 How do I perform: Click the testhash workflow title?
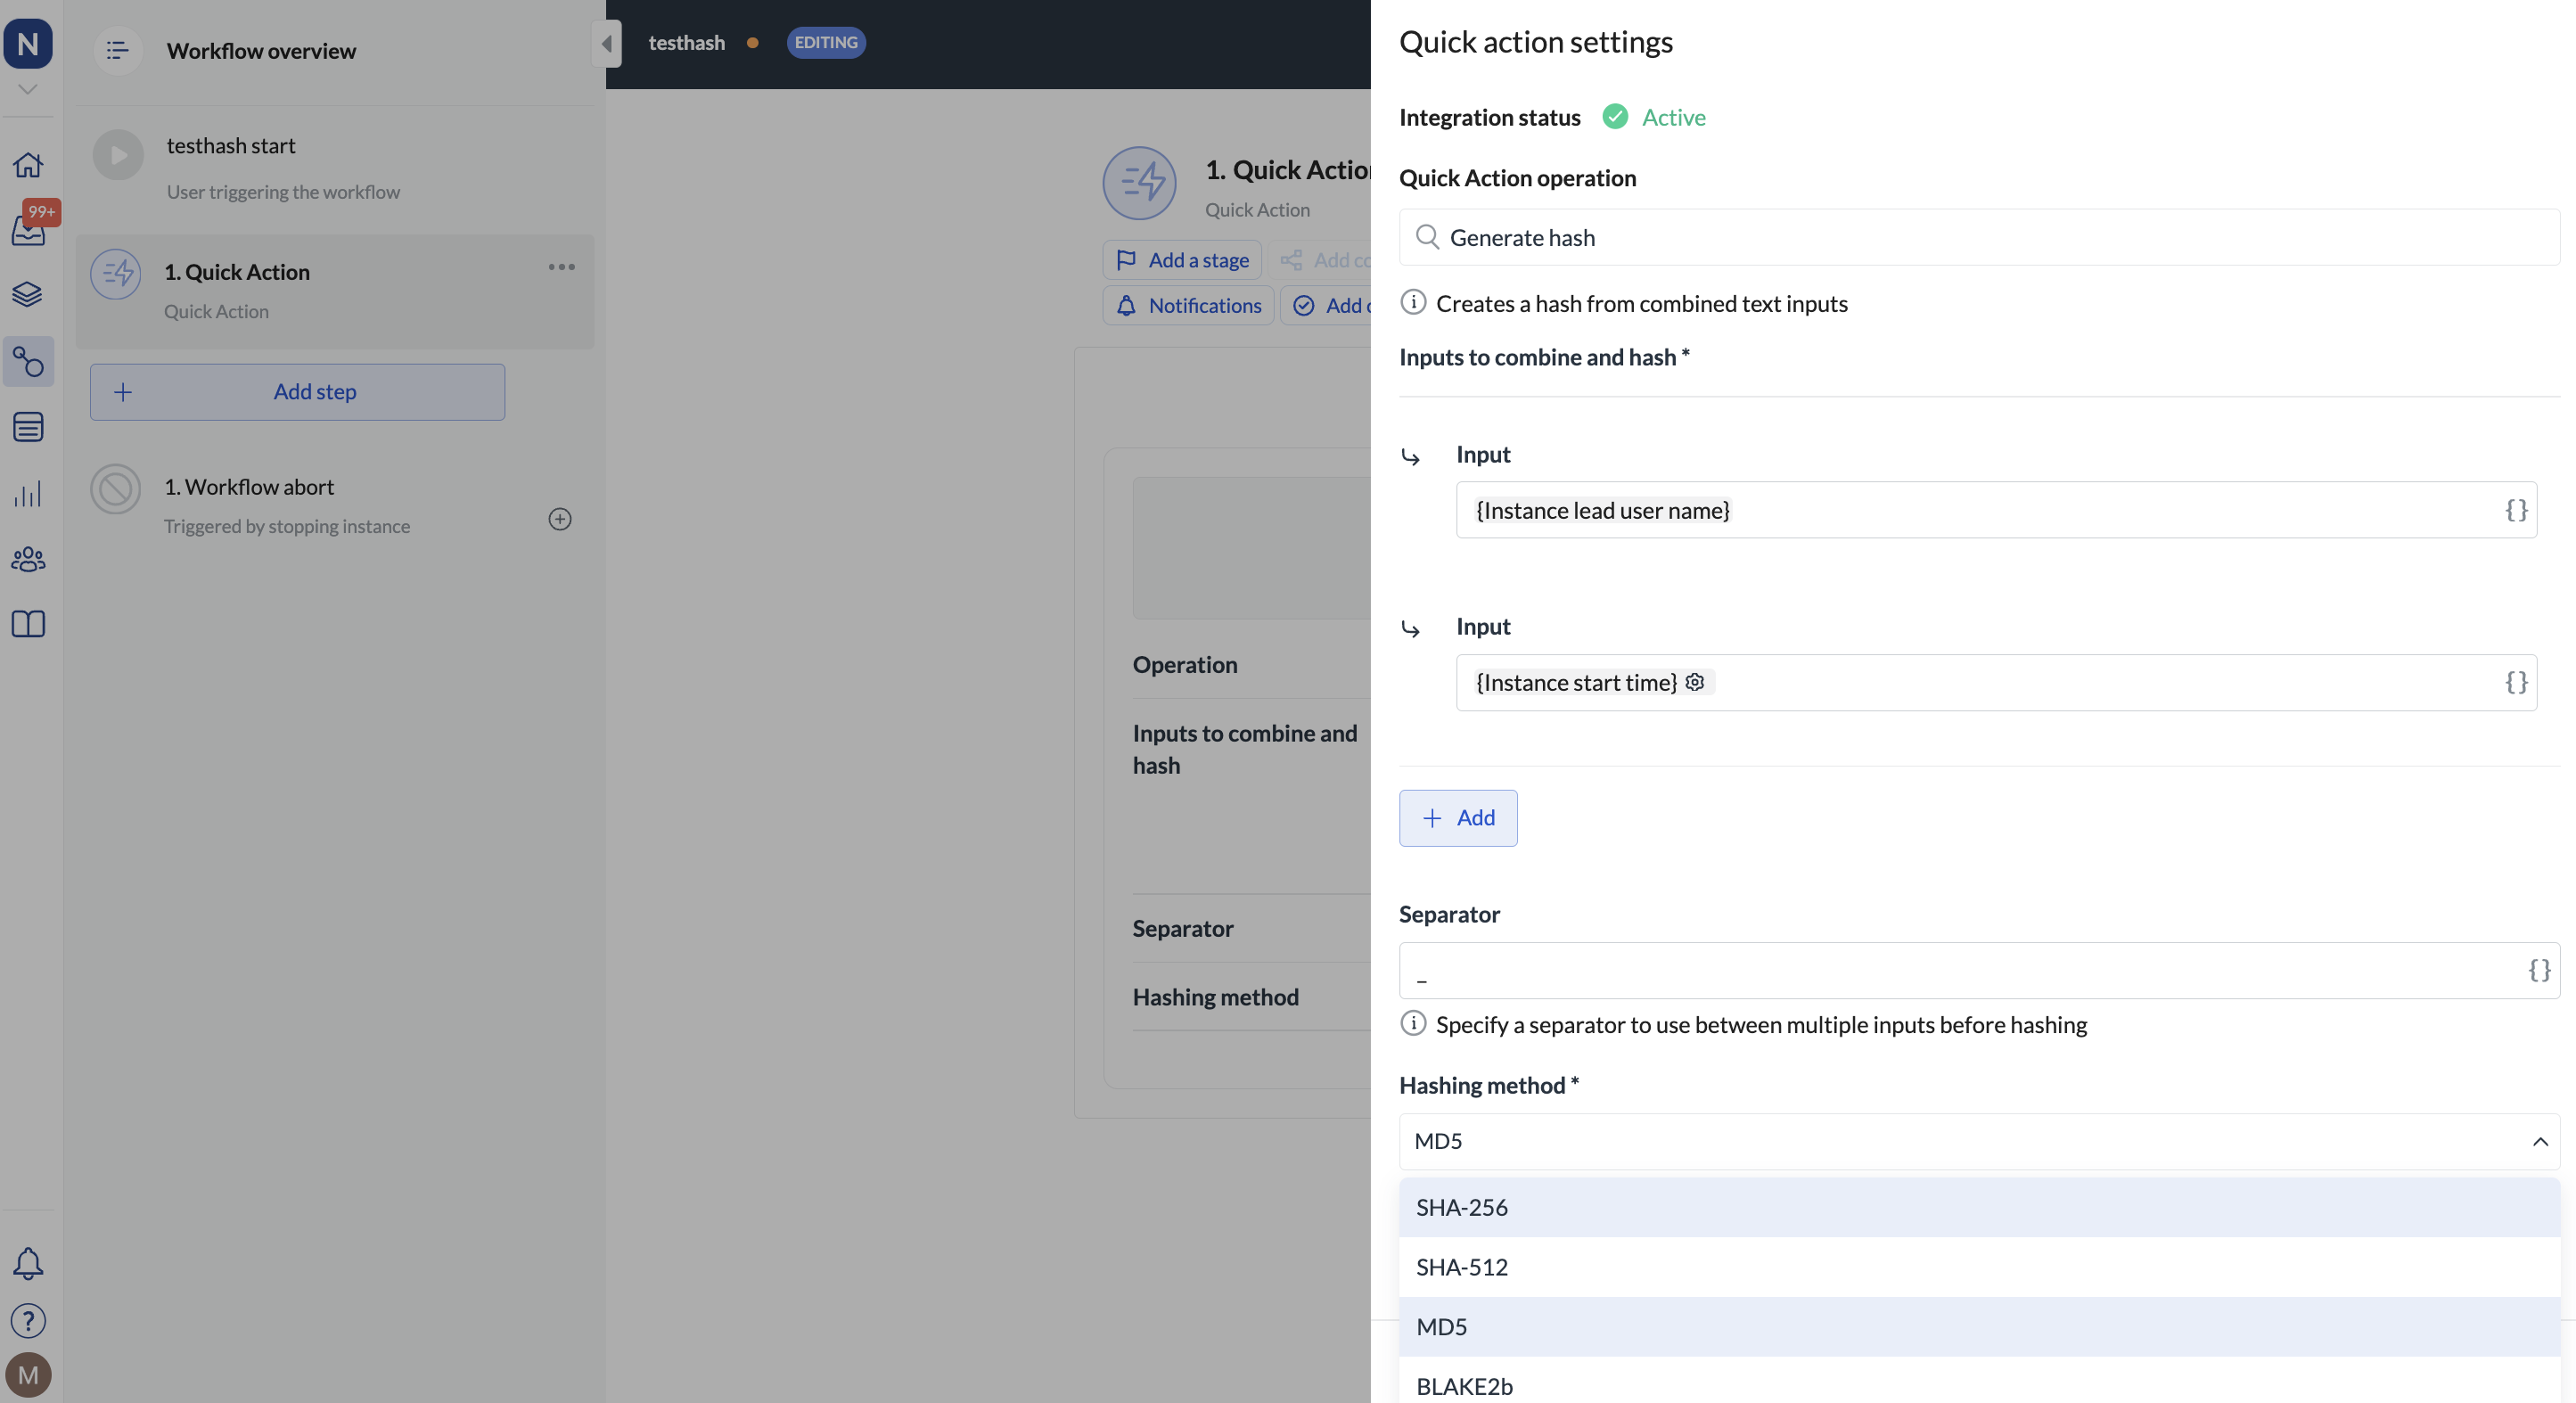(x=686, y=42)
